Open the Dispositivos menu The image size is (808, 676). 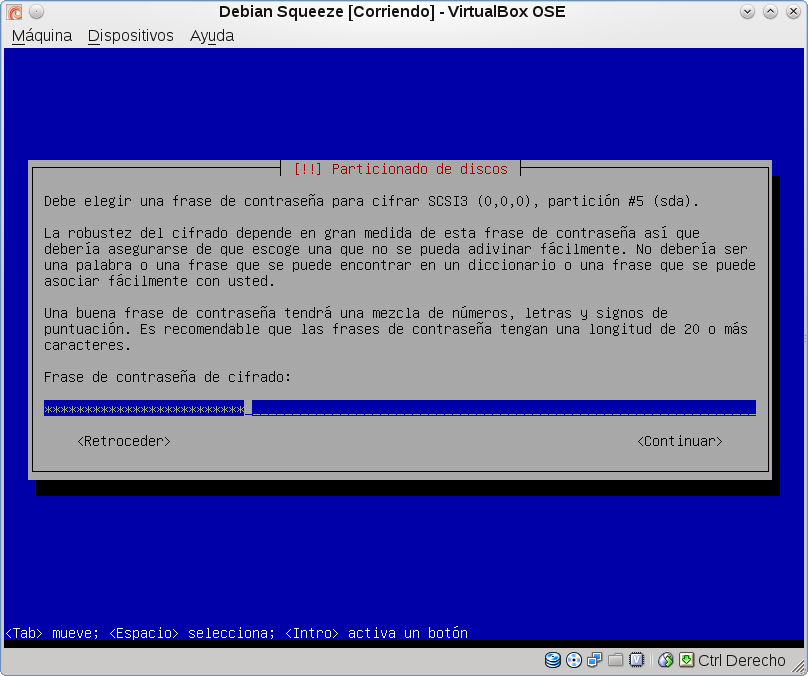[130, 36]
